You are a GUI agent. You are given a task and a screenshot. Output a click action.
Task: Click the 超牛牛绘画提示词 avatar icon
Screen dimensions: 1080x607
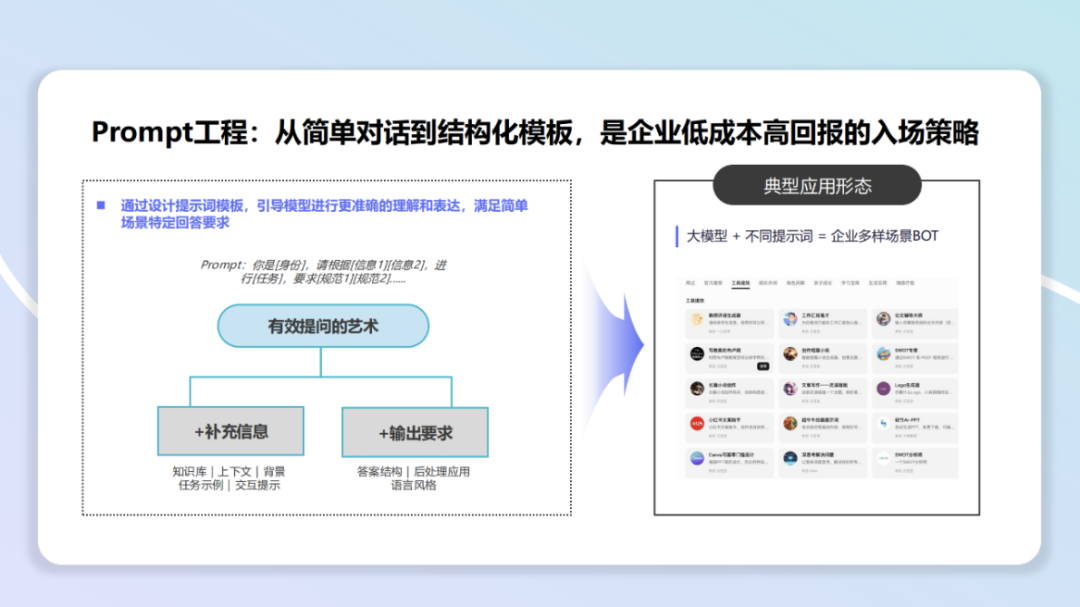pos(790,424)
